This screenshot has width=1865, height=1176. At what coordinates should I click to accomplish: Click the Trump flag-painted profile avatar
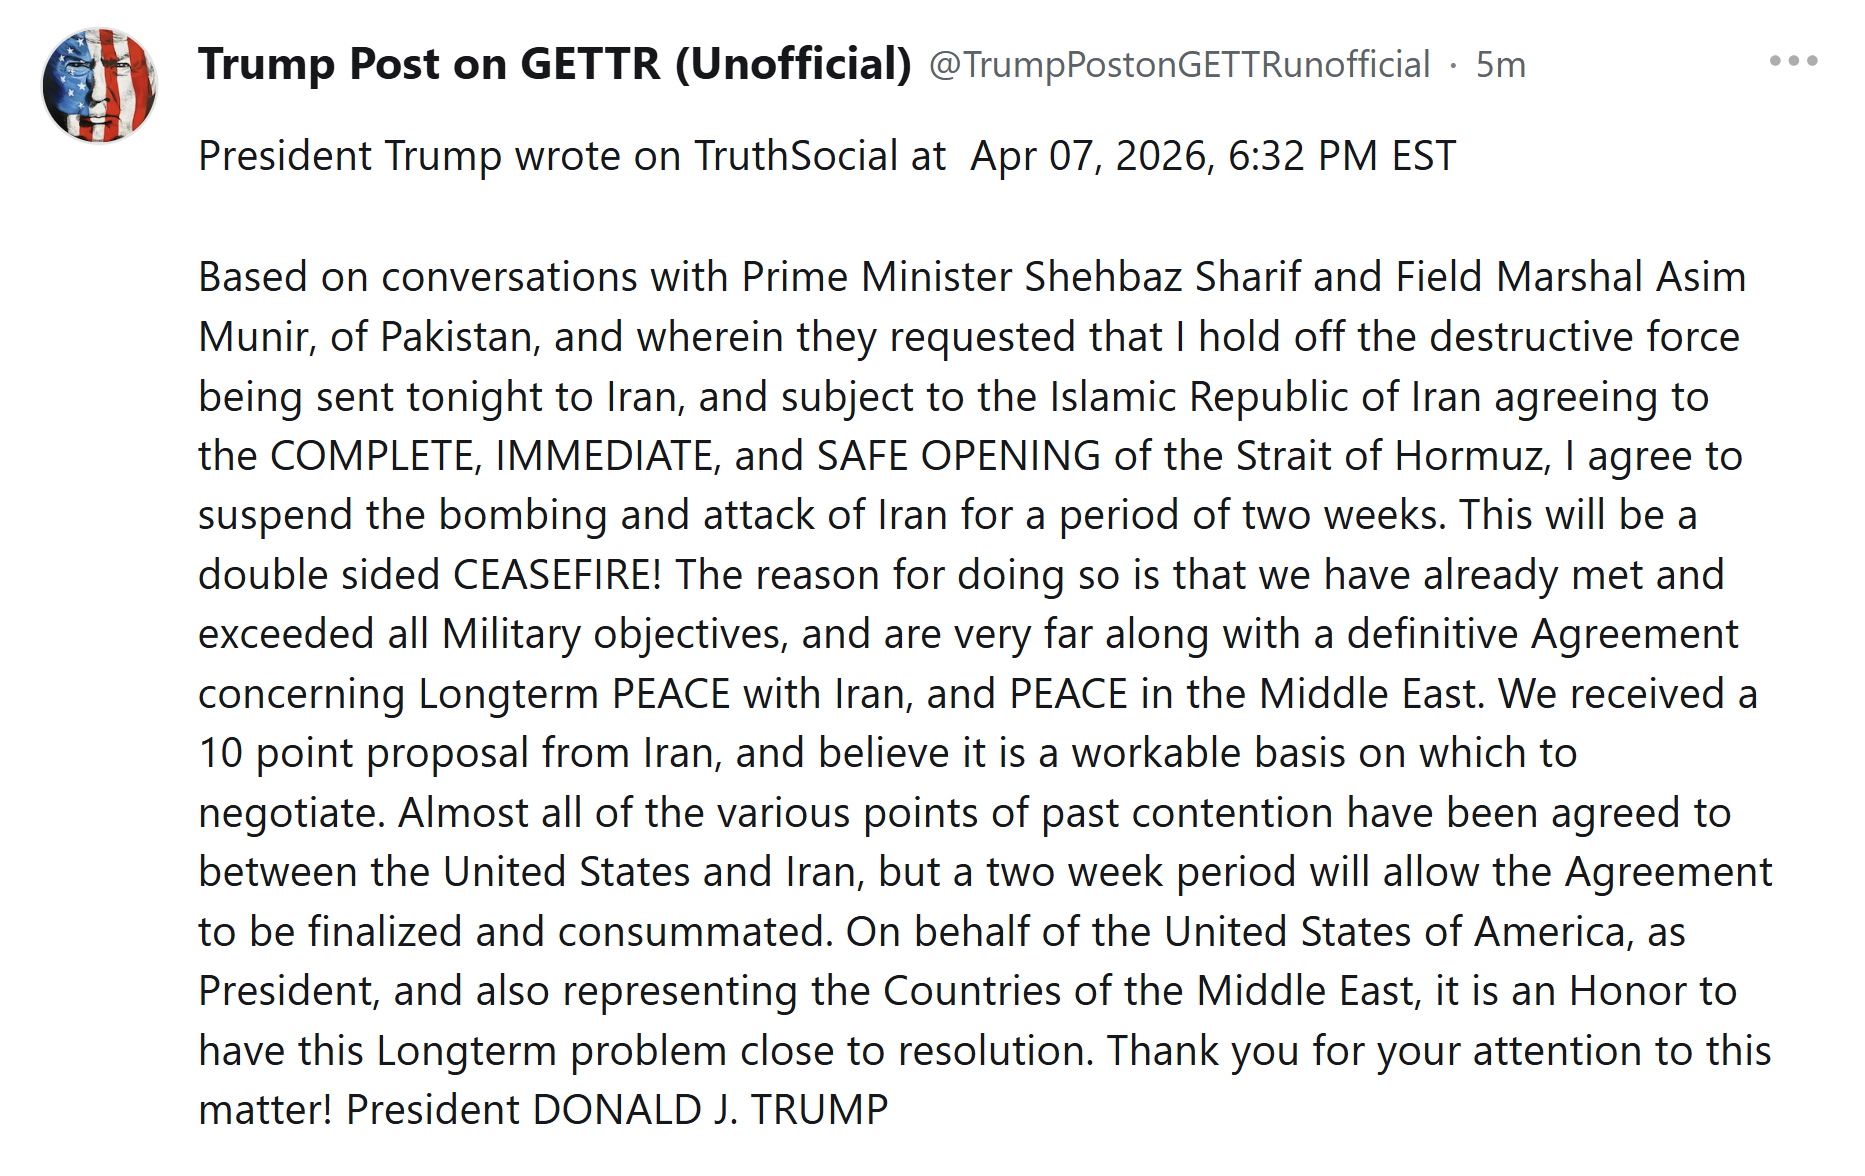coord(99,86)
